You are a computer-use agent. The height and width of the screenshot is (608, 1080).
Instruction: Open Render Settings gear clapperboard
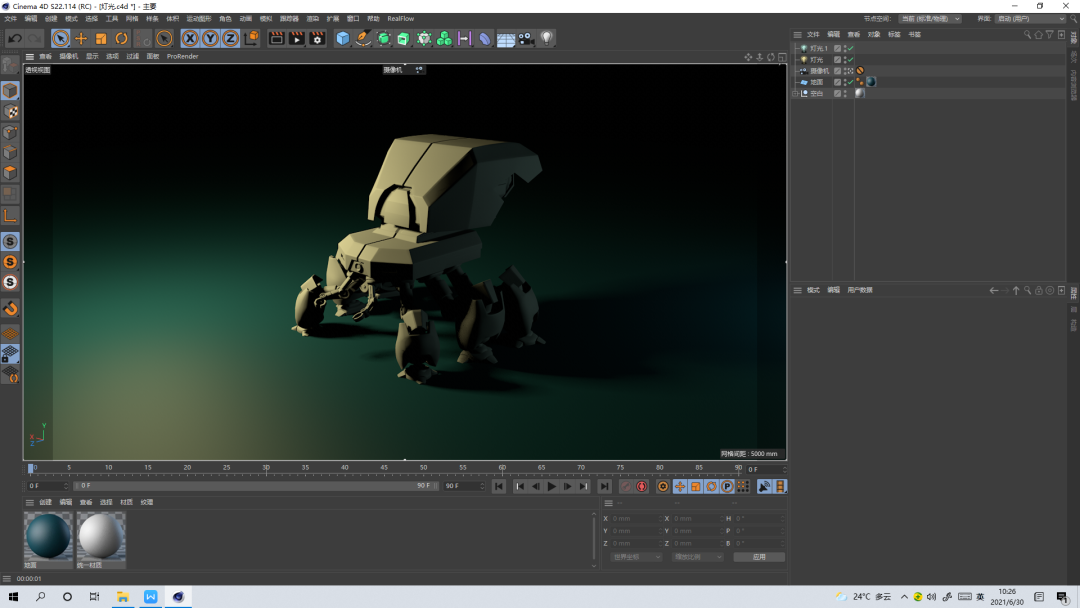(x=317, y=39)
